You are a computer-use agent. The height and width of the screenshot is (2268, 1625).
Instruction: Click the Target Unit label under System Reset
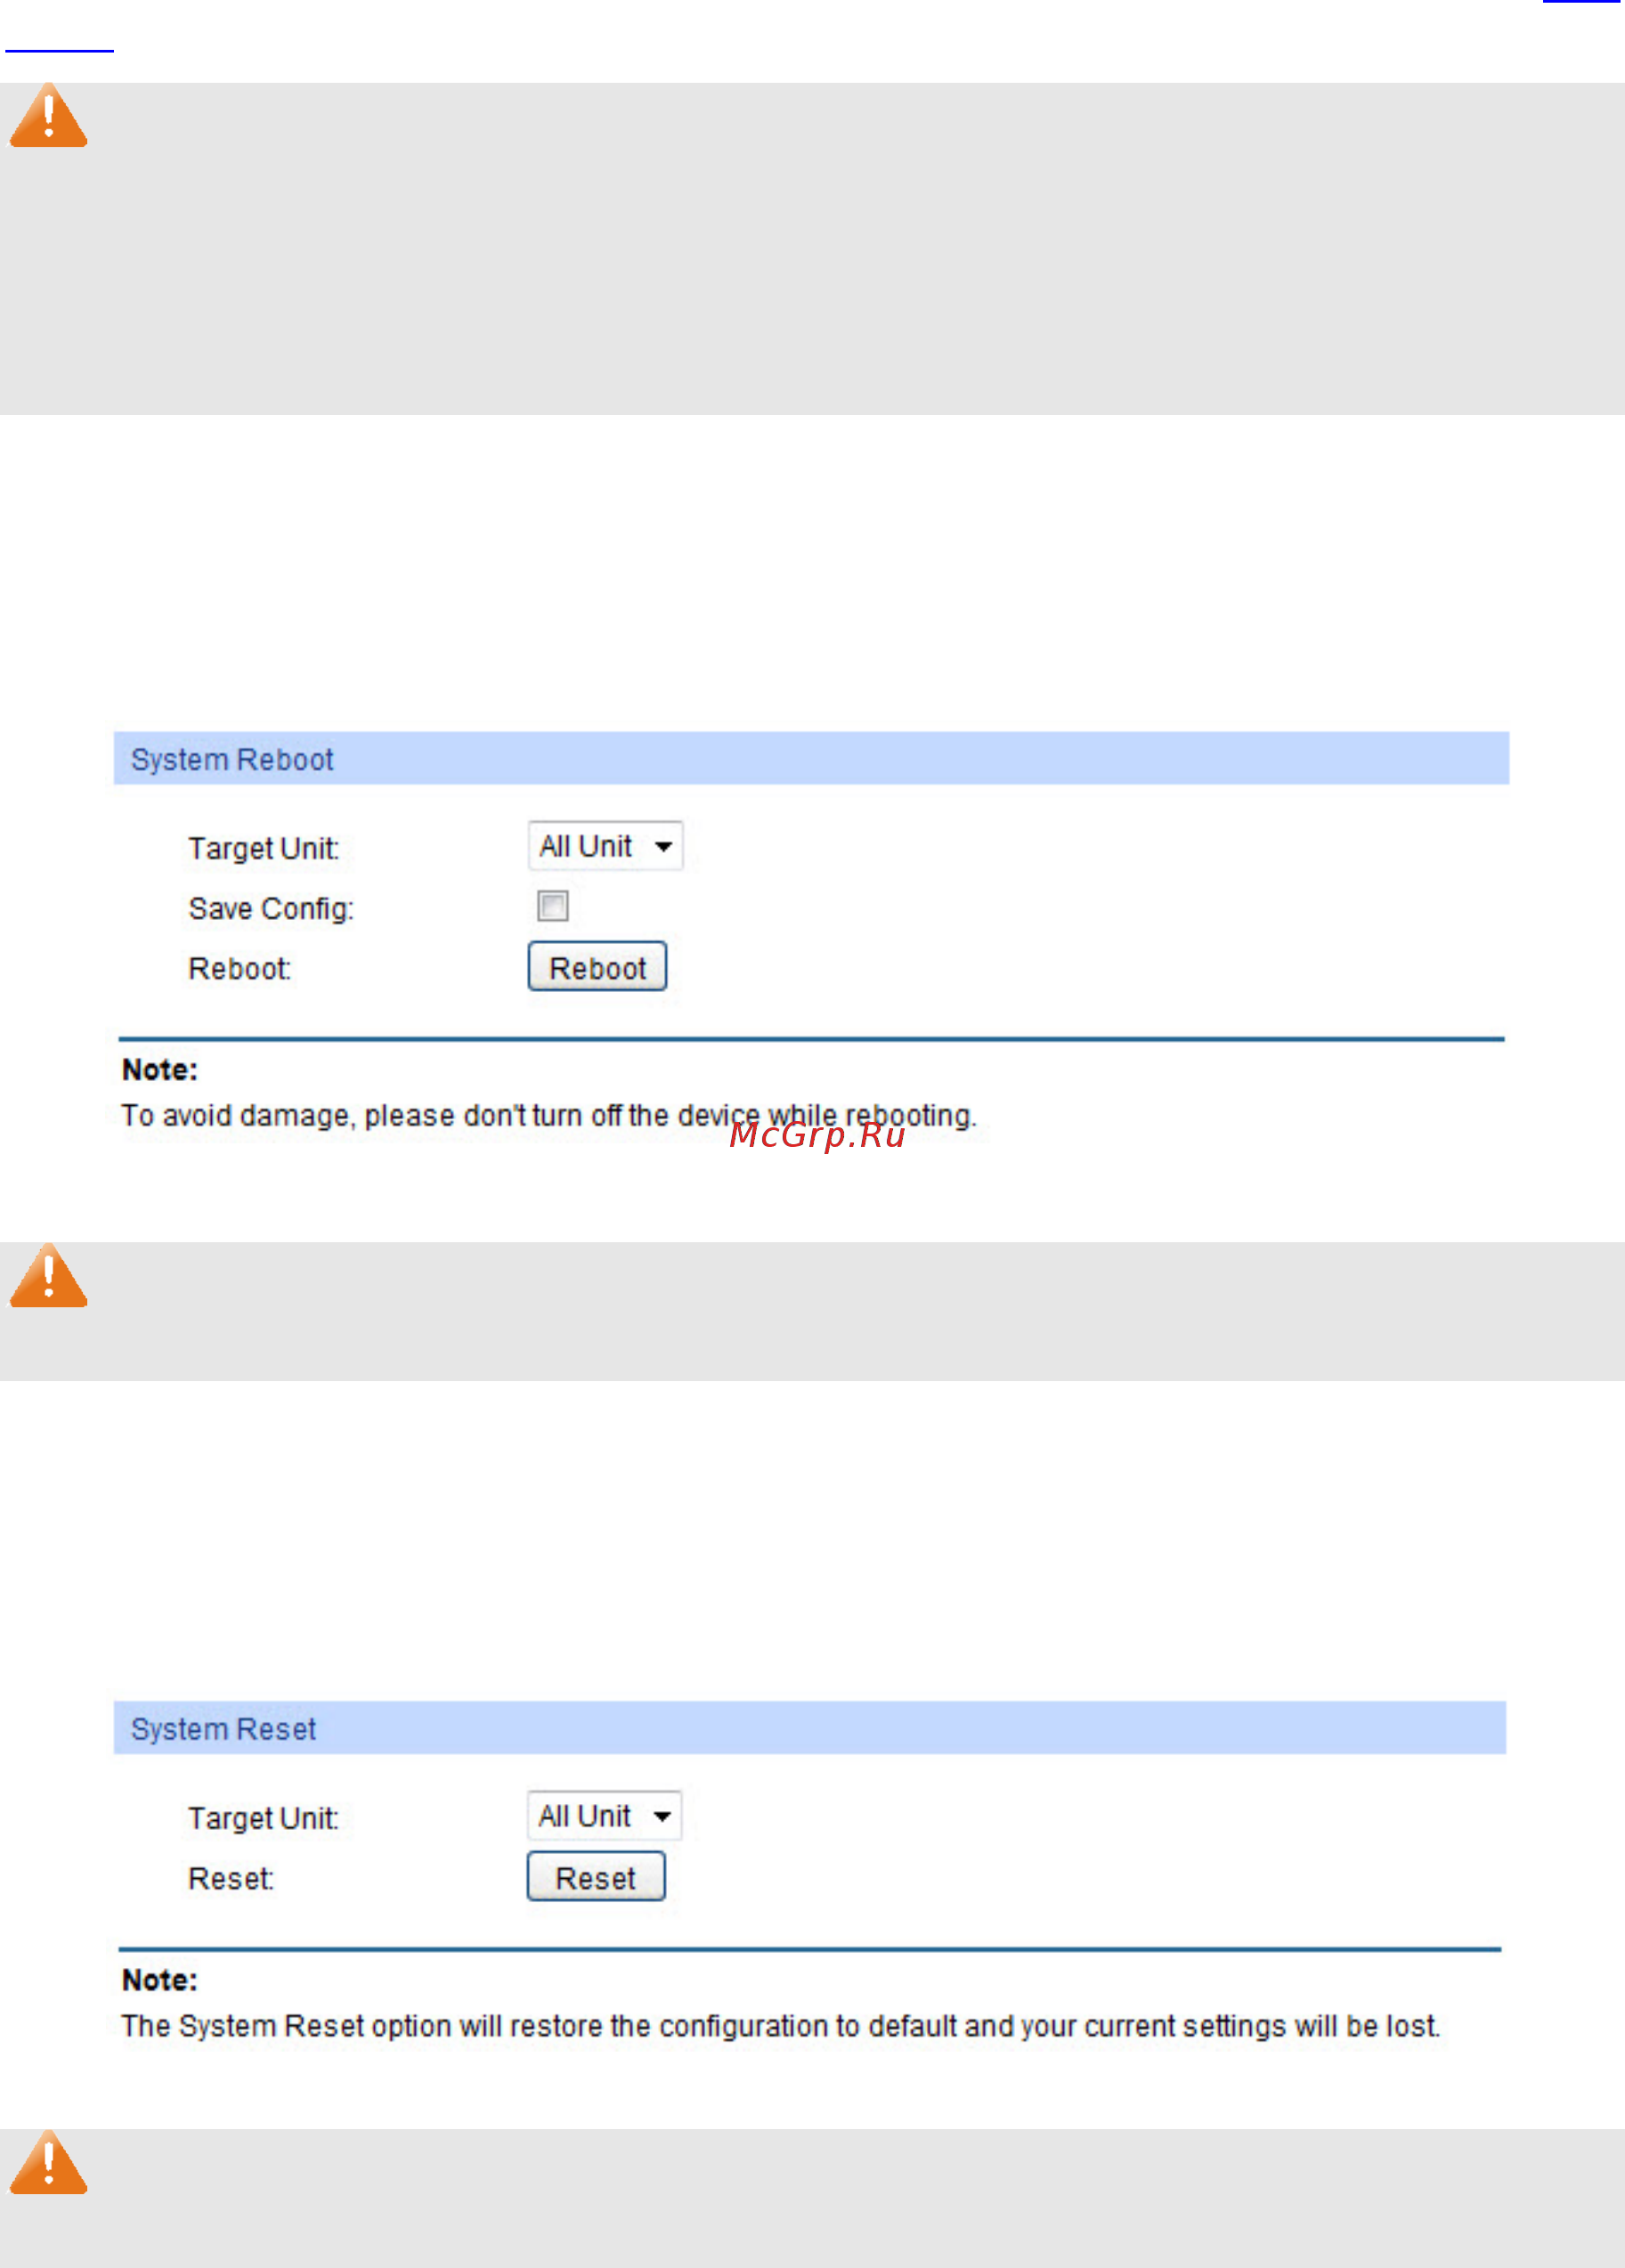(x=264, y=1819)
